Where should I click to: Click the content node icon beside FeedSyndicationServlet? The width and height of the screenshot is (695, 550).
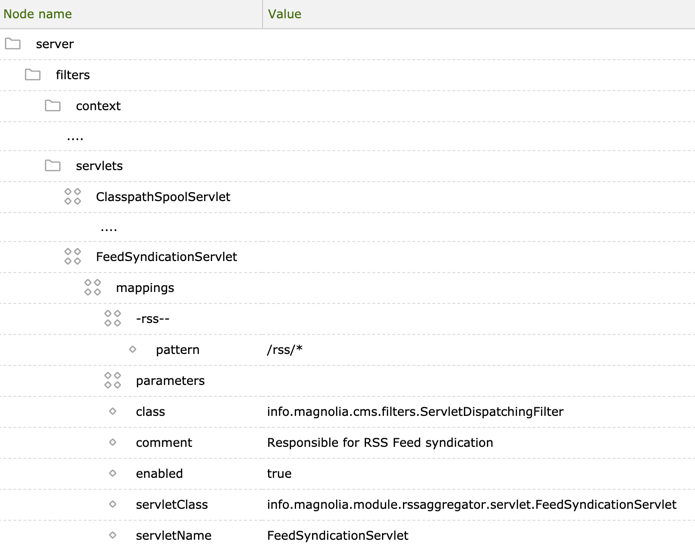73,257
